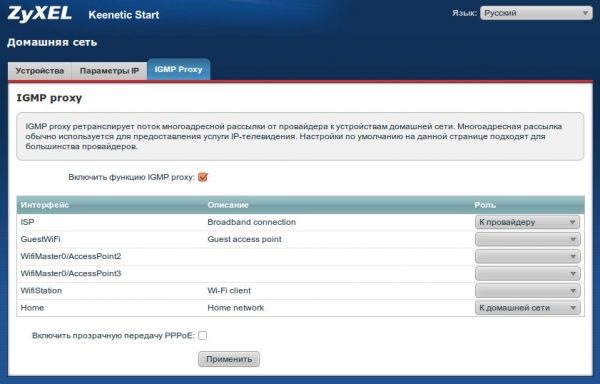The height and width of the screenshot is (384, 600).
Task: Enable the прозрачную передачу PPPoE checkbox
Action: [203, 335]
